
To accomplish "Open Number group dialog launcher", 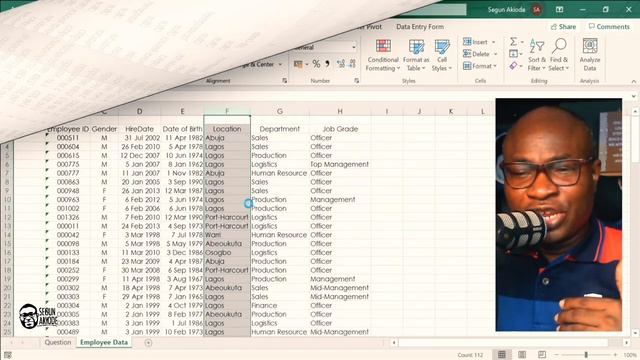I will (356, 81).
